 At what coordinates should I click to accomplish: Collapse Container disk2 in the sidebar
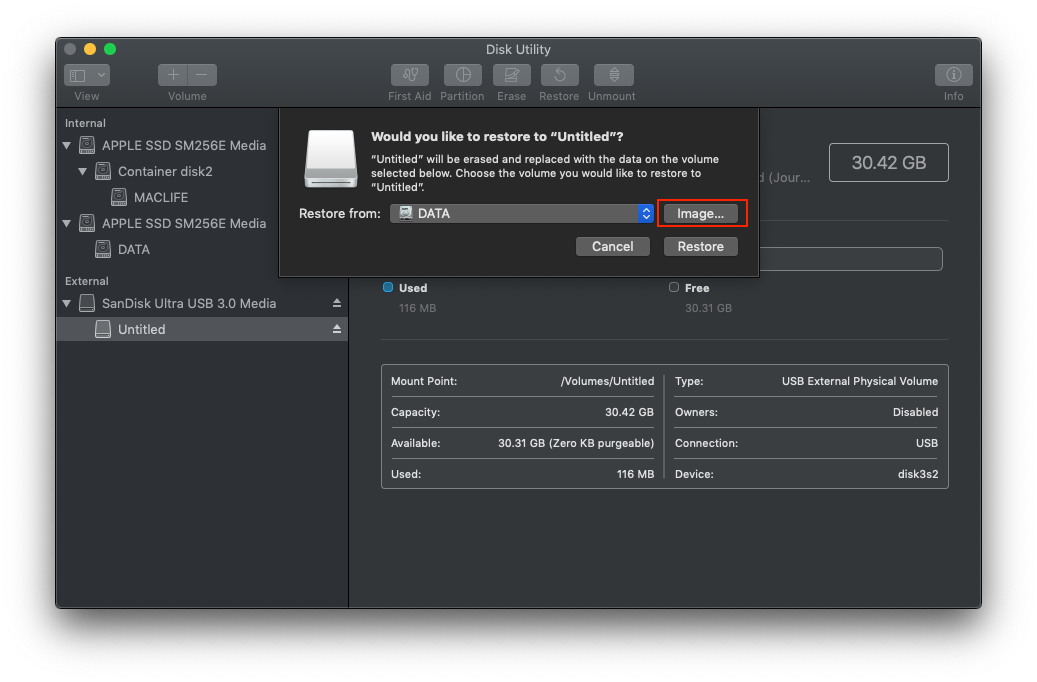[x=83, y=171]
